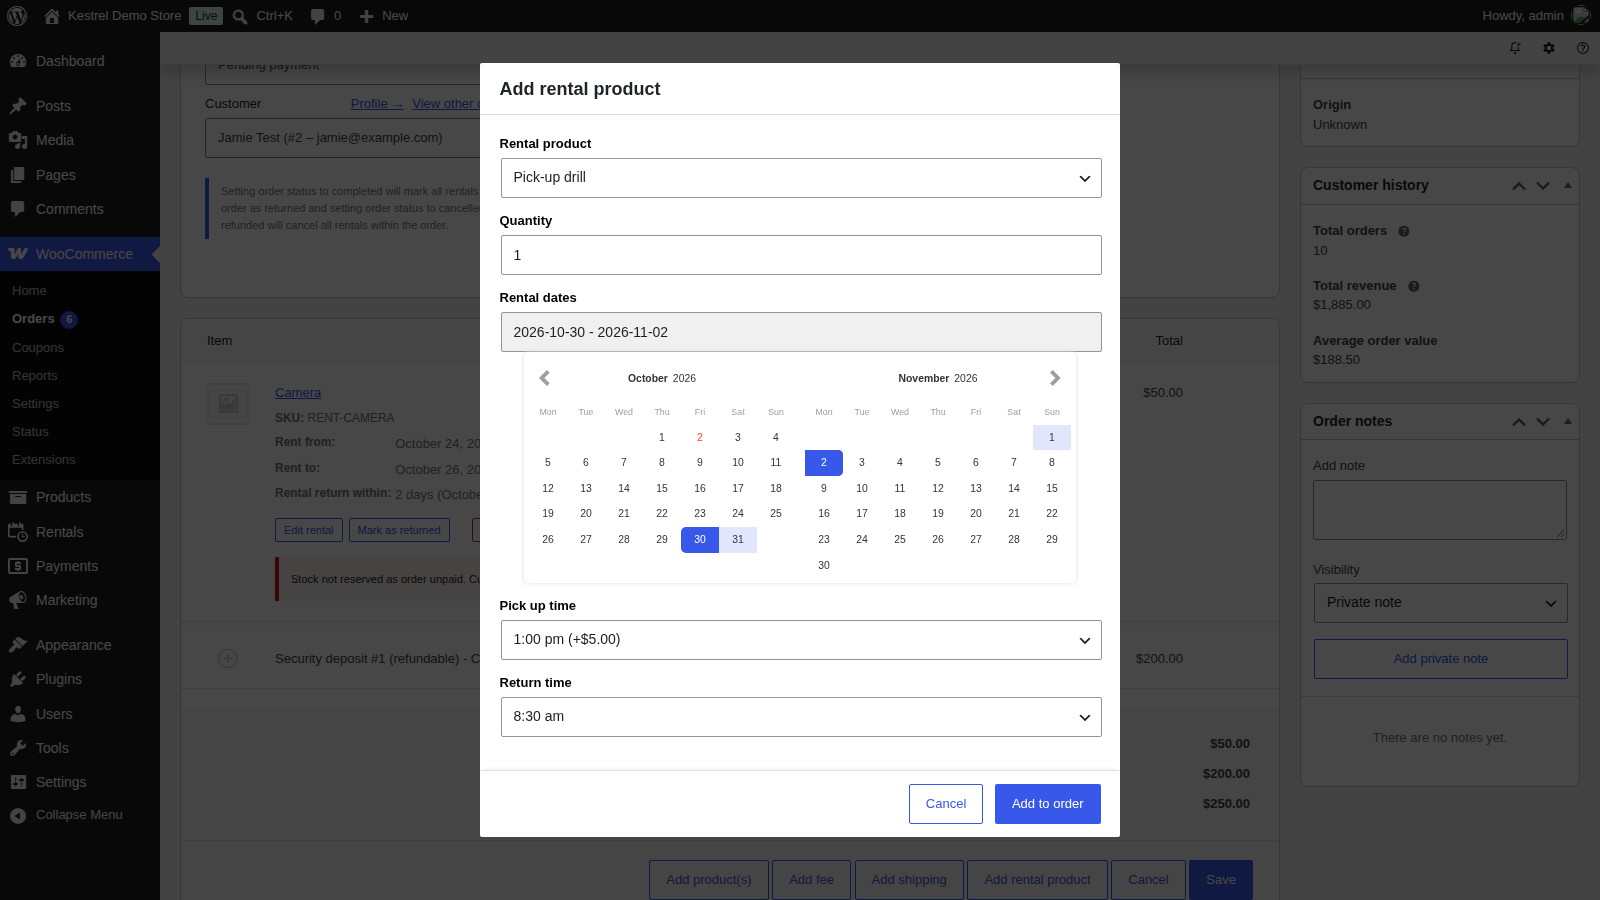Open activity bell icon at top right

1515,48
